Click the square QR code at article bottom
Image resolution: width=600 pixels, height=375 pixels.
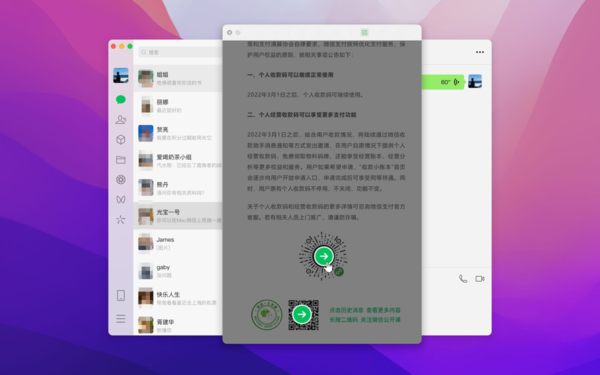click(303, 315)
